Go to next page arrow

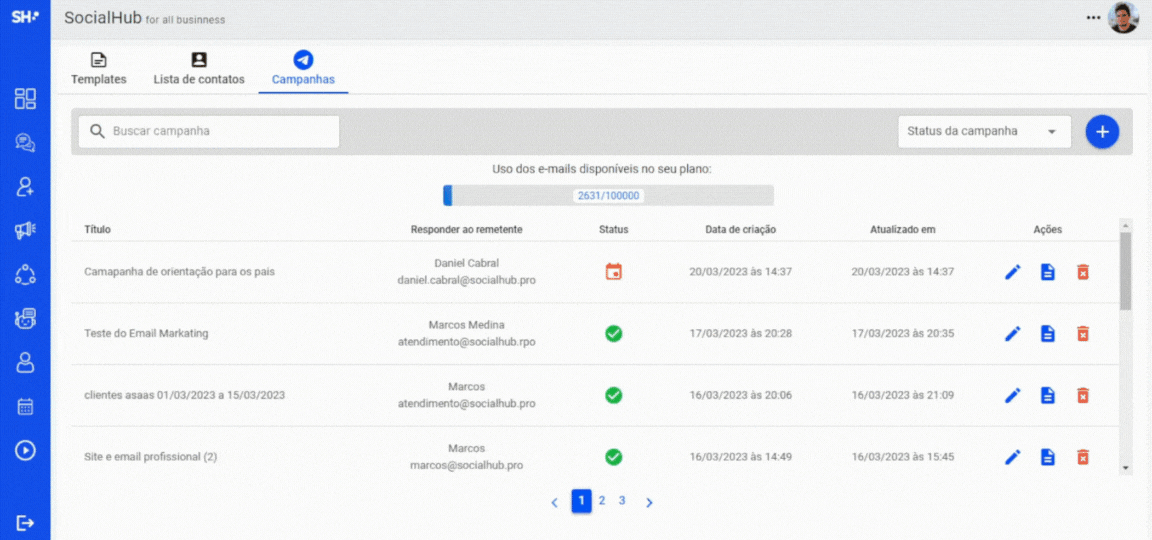[x=649, y=503]
